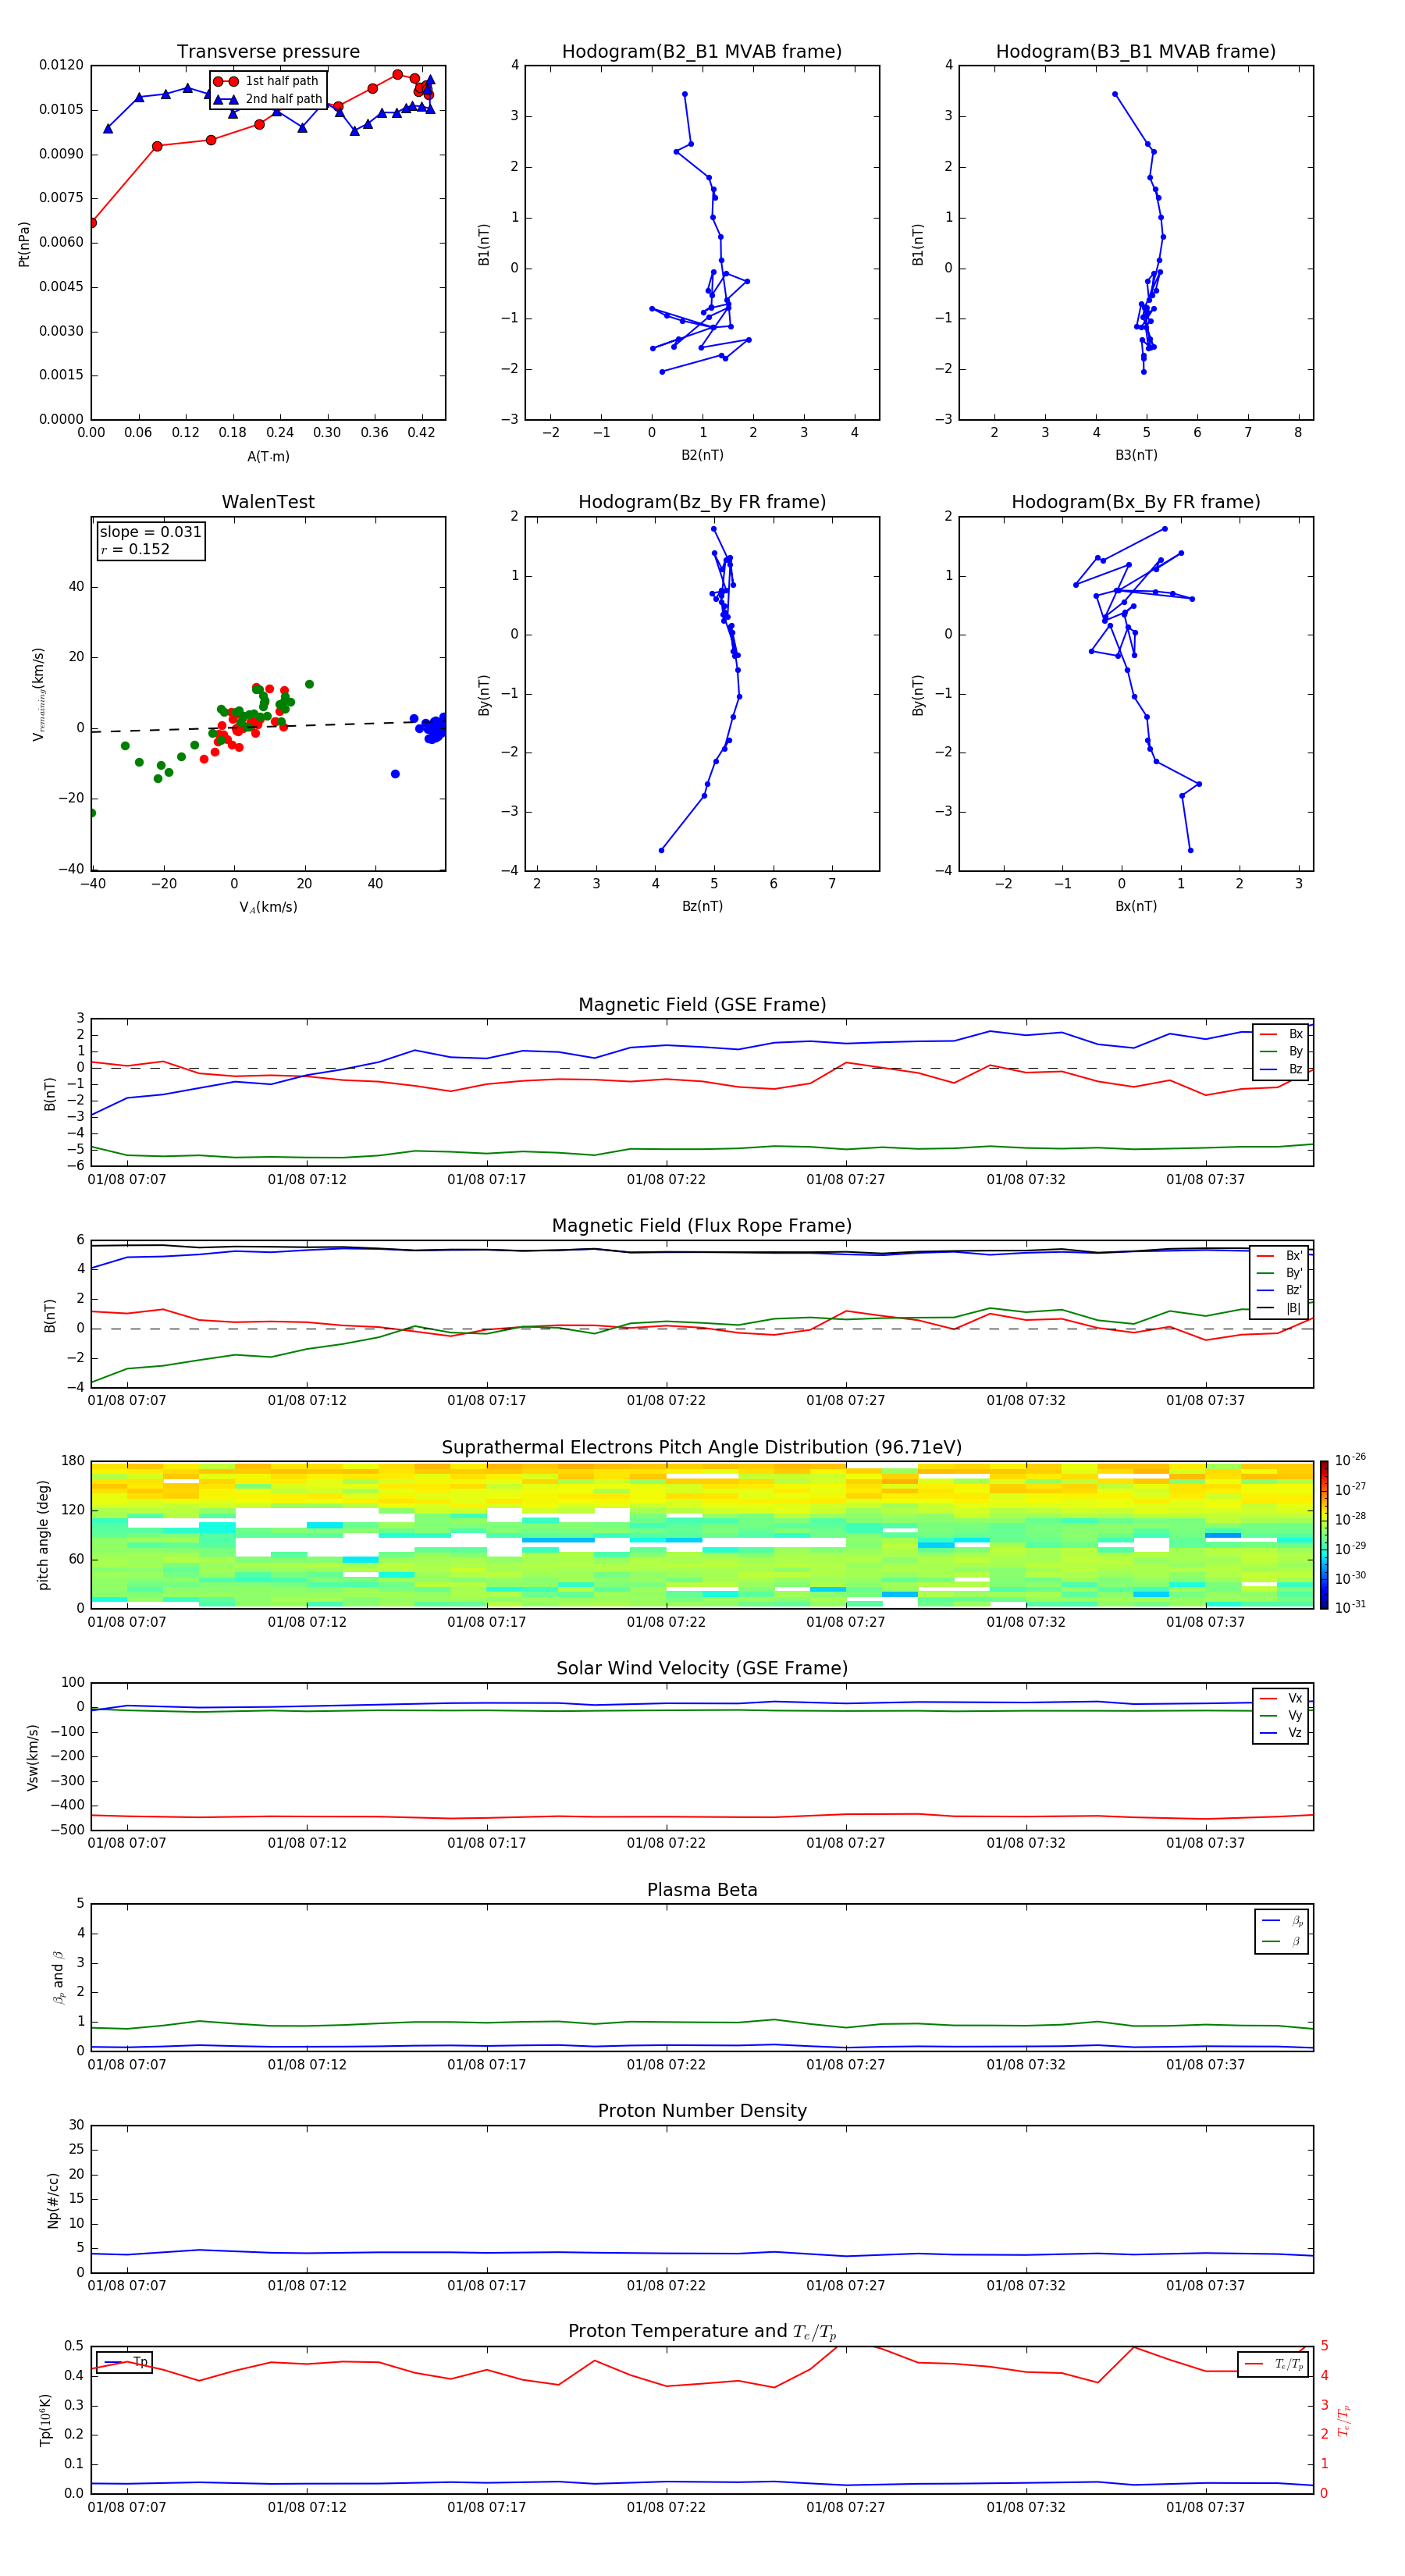Click the red Te/Tp right-side axis label
1405x2576 pixels.
1344,2421
